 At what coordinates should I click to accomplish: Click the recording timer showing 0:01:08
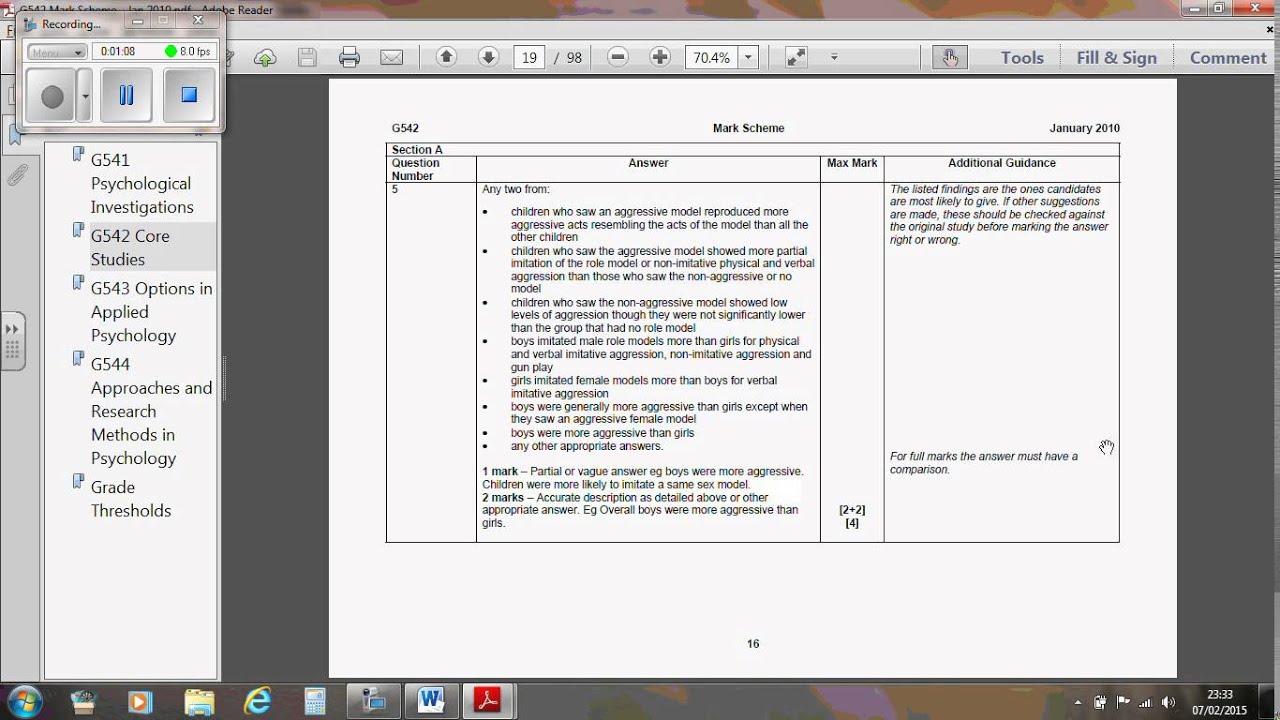[x=118, y=51]
